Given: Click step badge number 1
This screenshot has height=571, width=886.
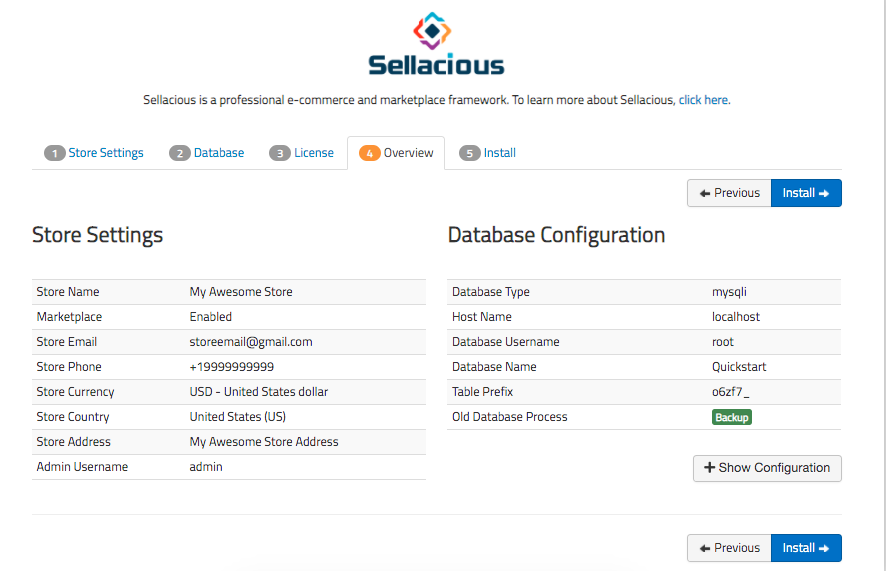Looking at the screenshot, I should pos(55,153).
